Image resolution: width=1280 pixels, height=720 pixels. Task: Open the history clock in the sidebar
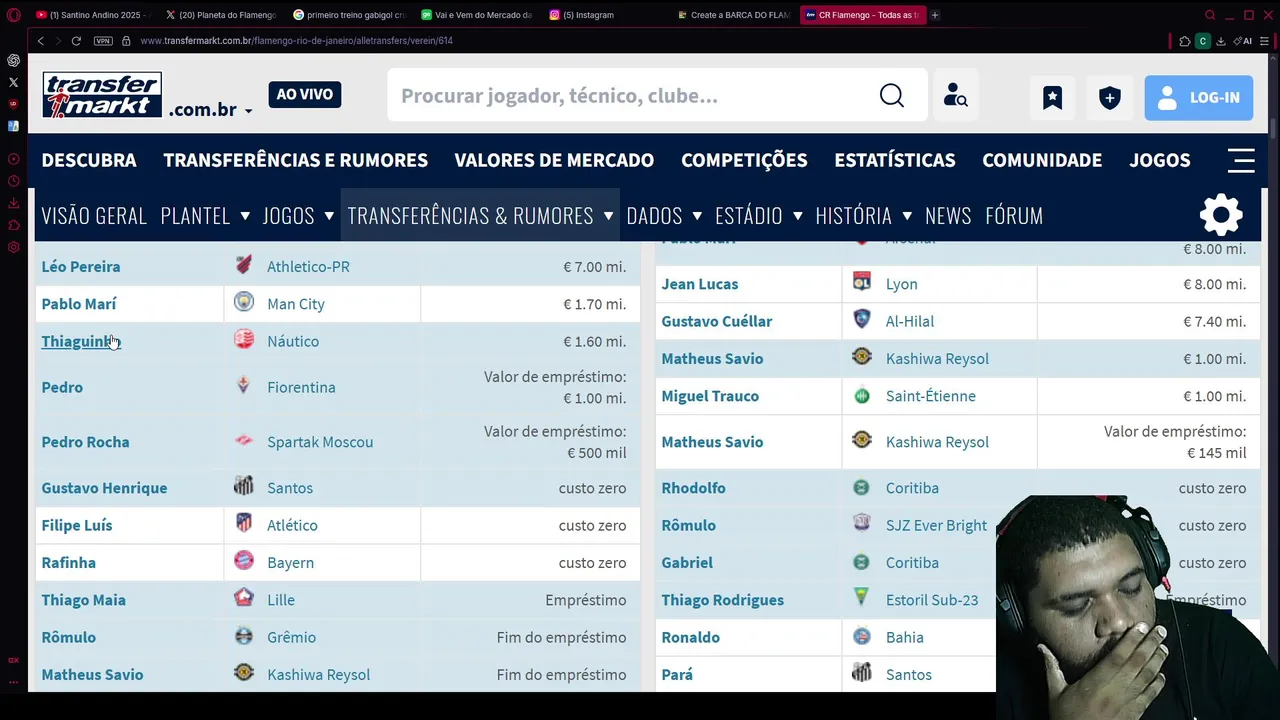coord(13,181)
